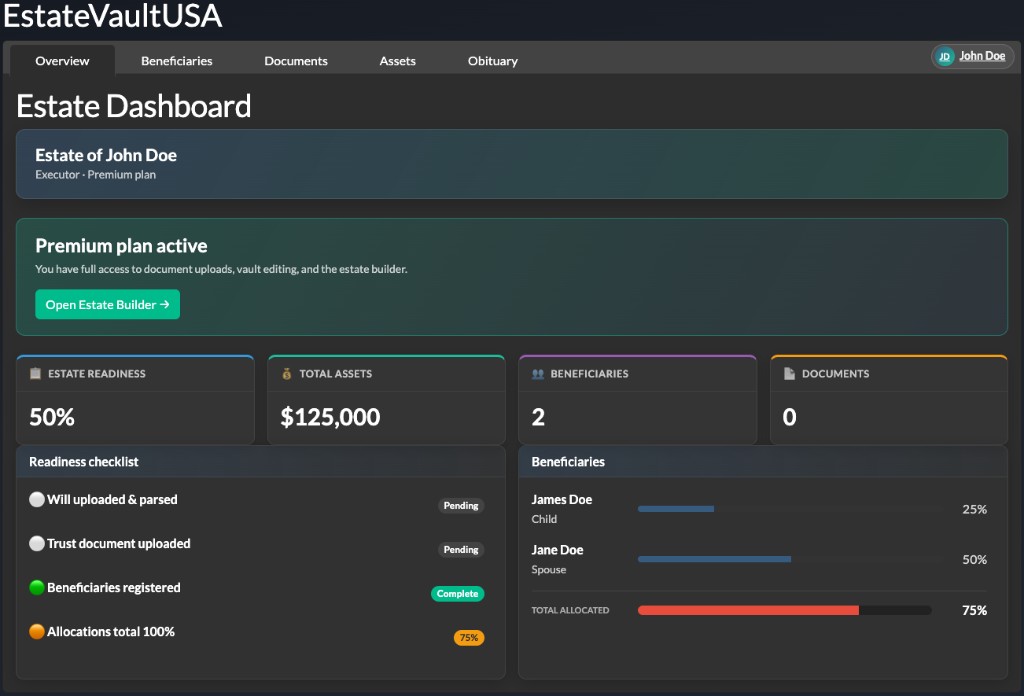The height and width of the screenshot is (696, 1024).
Task: Click Jane Doe's 50% allocation value
Action: tap(974, 560)
